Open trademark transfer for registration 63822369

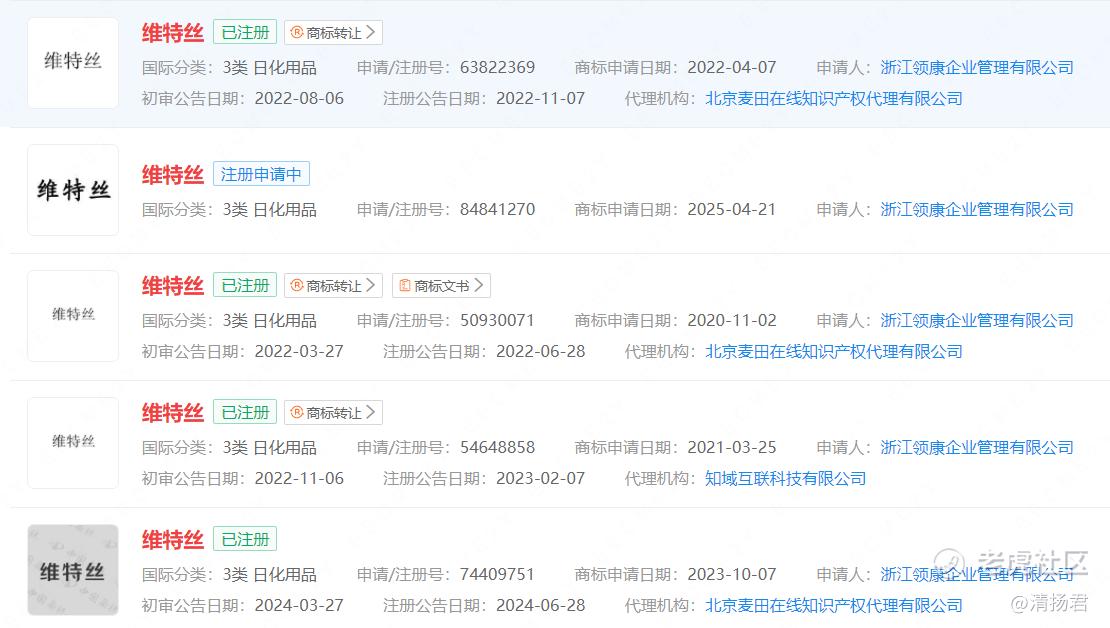(x=333, y=33)
